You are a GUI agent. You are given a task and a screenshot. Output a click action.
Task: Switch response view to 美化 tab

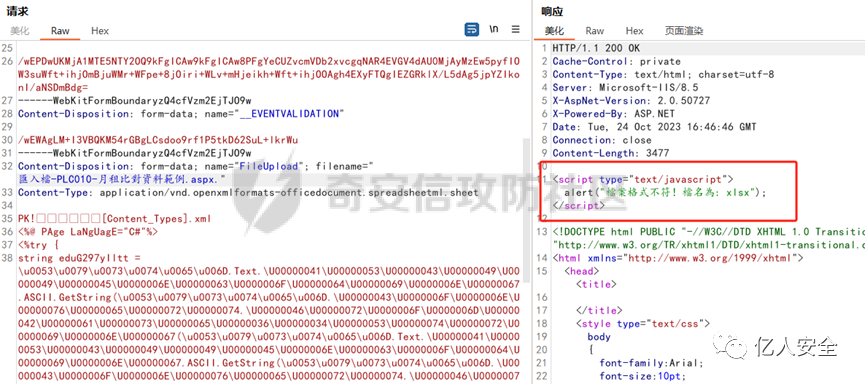coord(554,31)
